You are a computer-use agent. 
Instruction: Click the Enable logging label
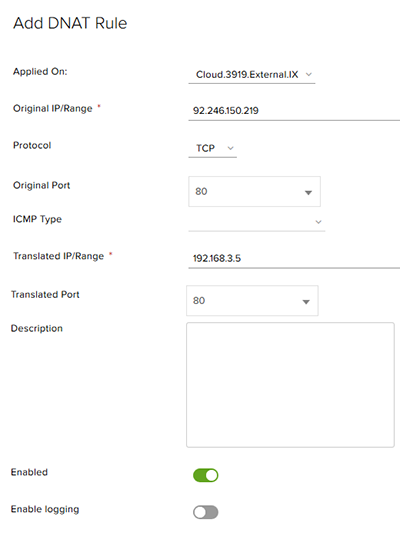tap(45, 509)
